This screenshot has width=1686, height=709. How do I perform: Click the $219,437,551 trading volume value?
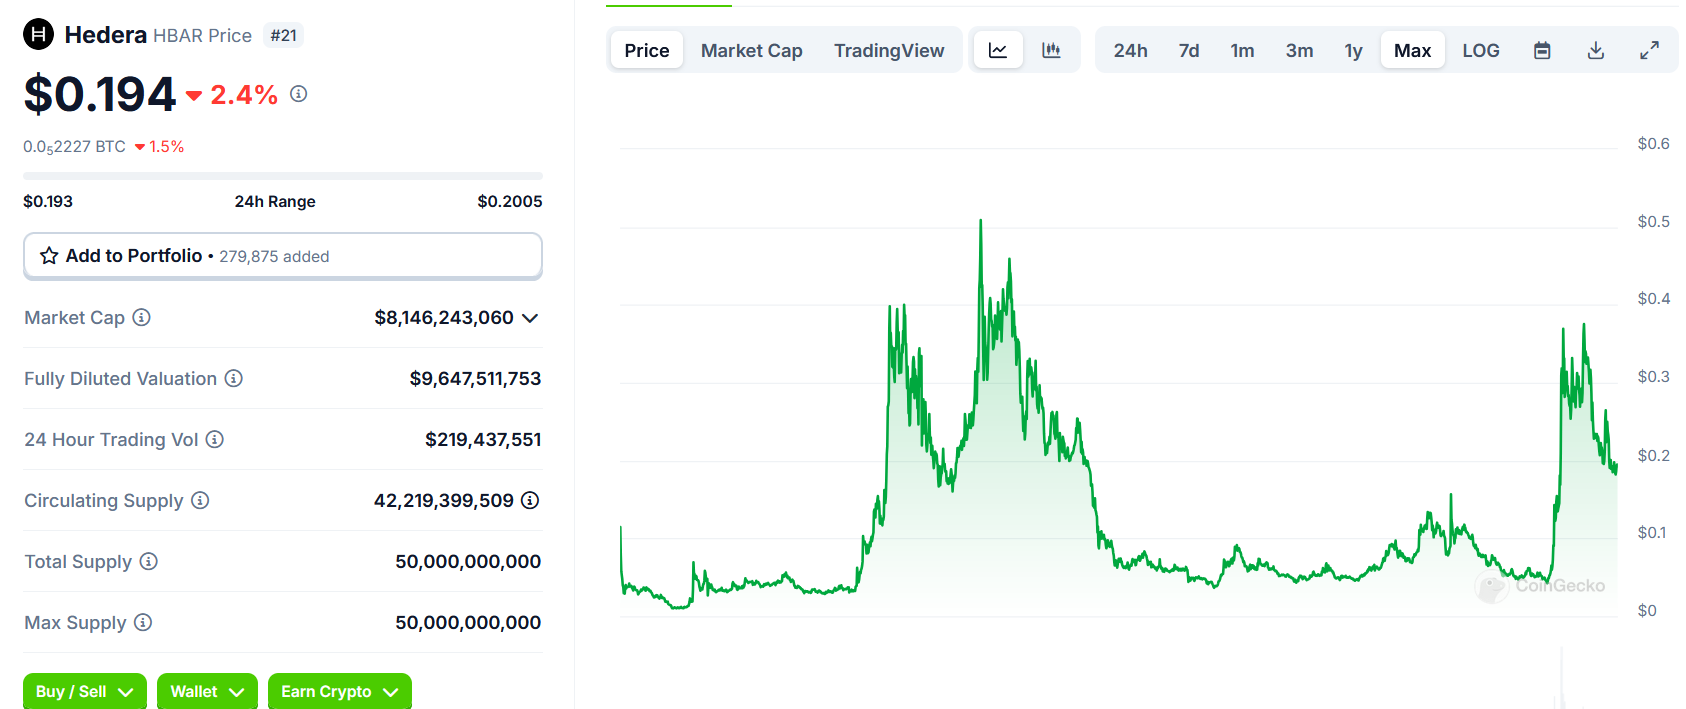coord(483,439)
